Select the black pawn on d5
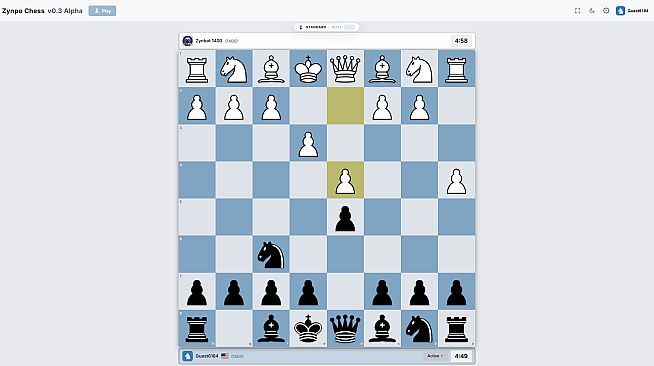The height and width of the screenshot is (366, 654). (x=345, y=218)
